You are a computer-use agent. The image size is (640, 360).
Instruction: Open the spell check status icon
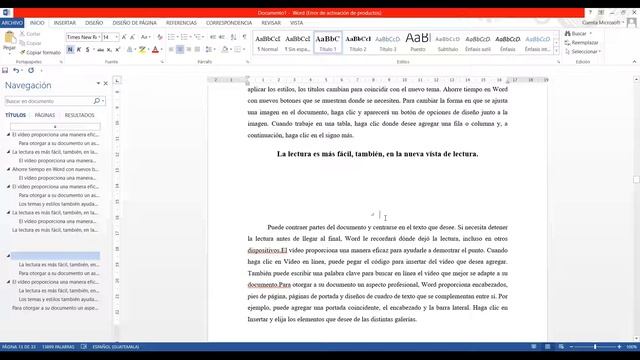(x=84, y=347)
